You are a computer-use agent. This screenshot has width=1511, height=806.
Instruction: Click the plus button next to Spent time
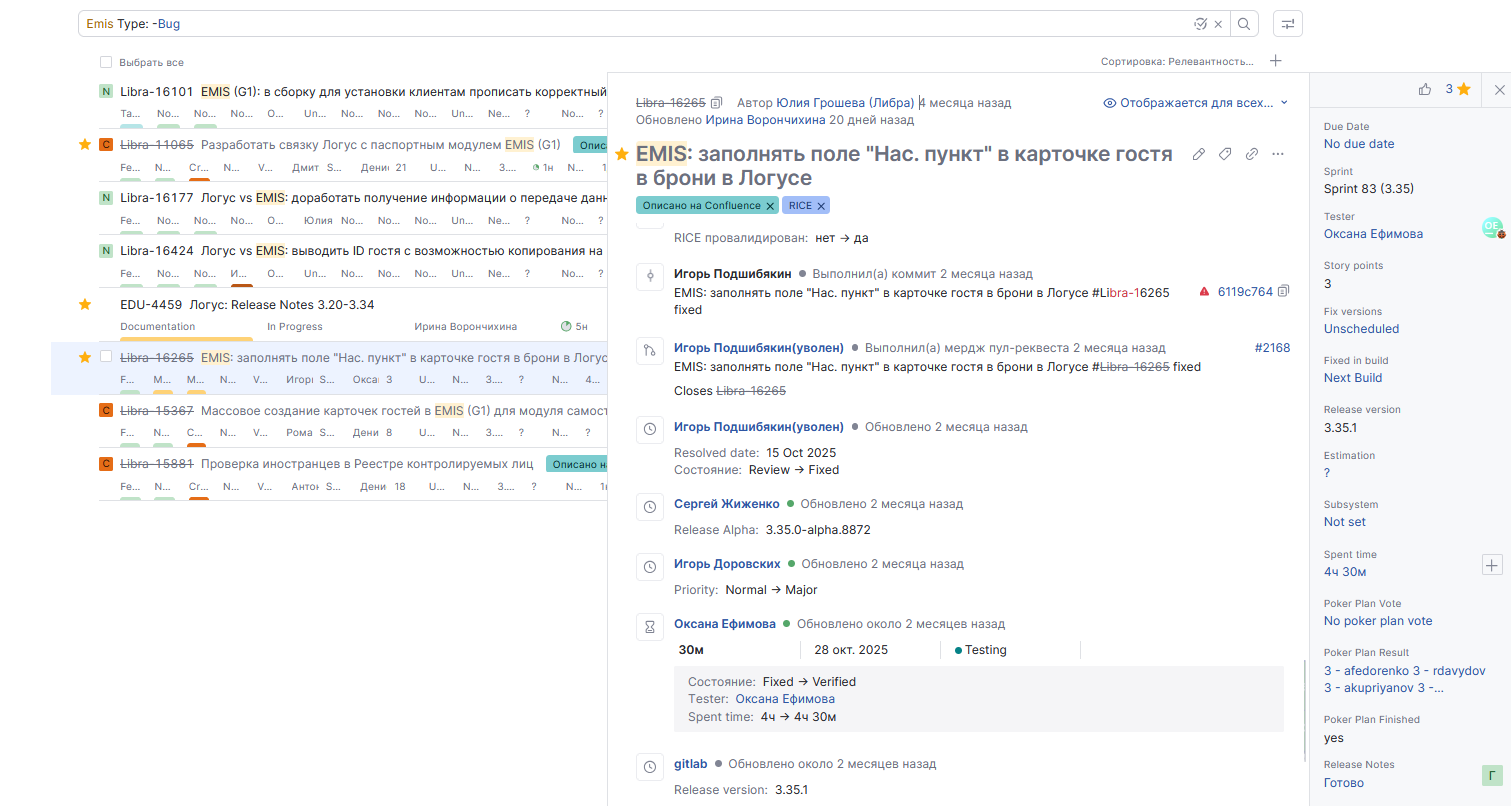click(x=1491, y=565)
